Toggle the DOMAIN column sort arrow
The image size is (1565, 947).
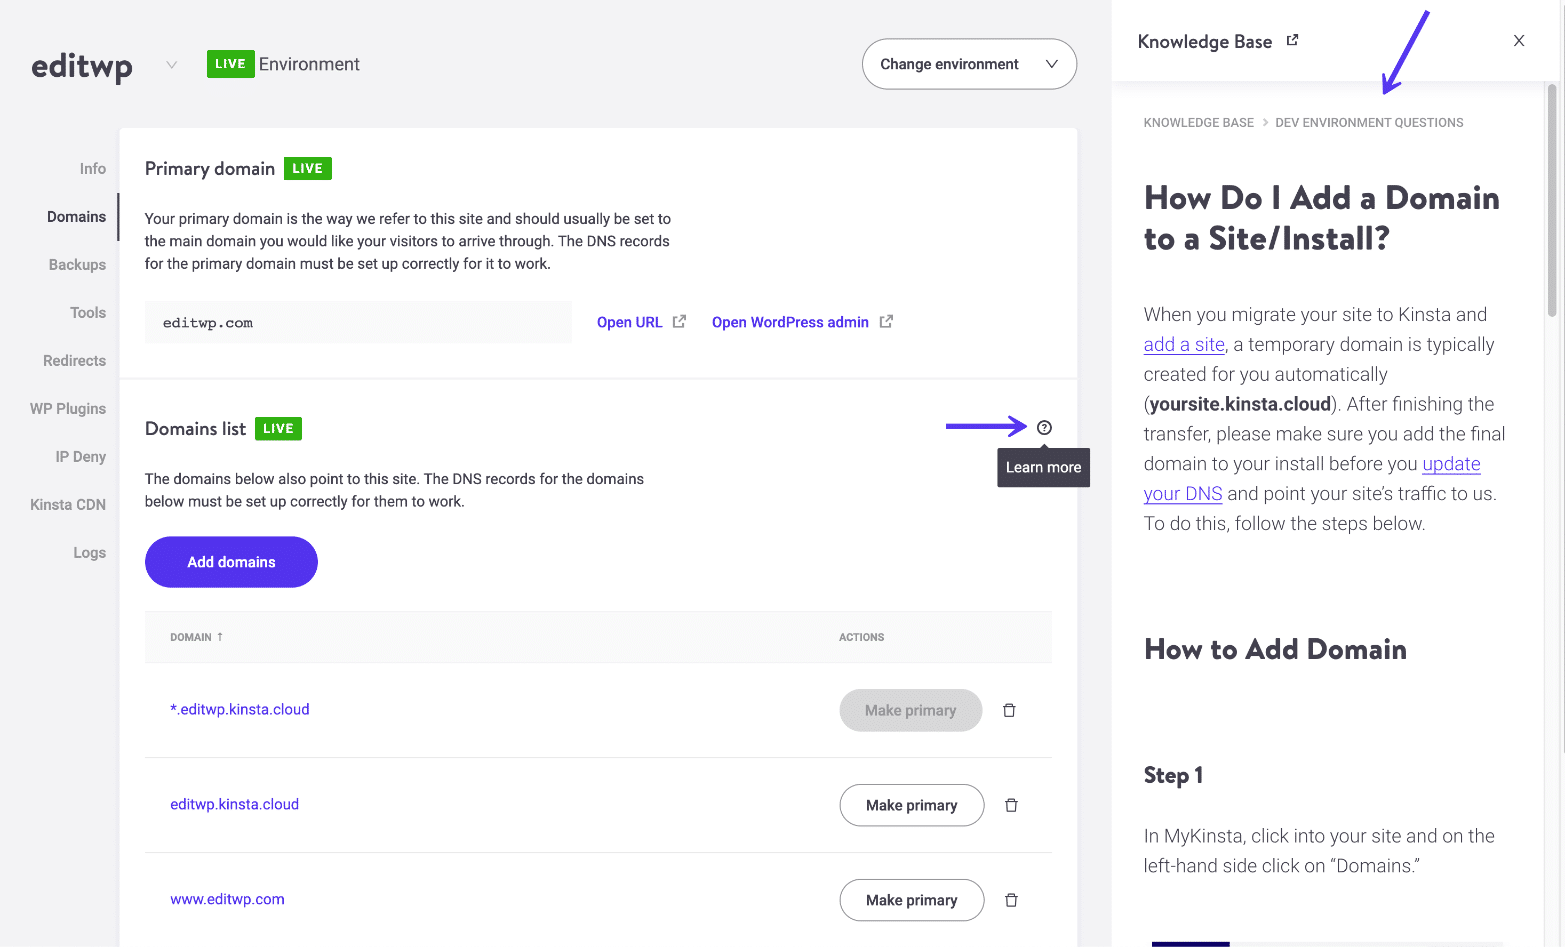coord(220,636)
